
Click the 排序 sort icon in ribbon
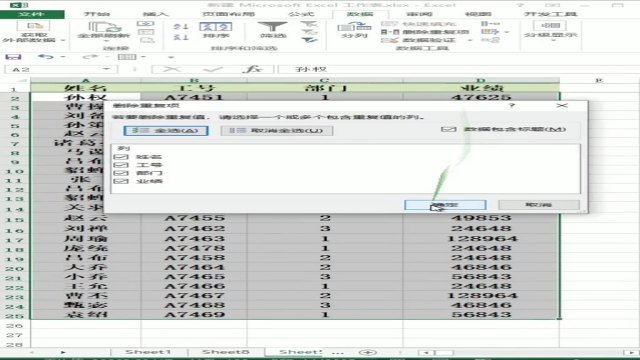pos(216,27)
